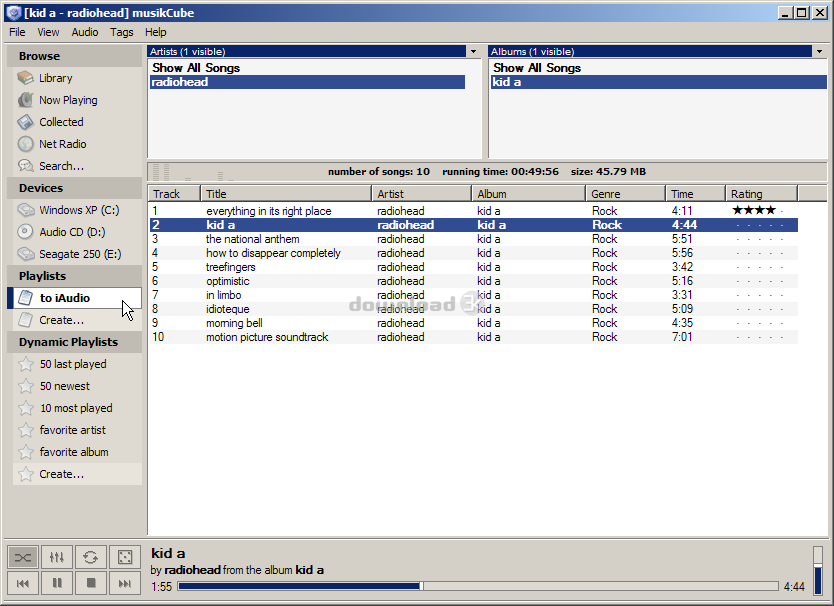
Task: Select Show All Songs in the Albums pane
Action: point(537,68)
